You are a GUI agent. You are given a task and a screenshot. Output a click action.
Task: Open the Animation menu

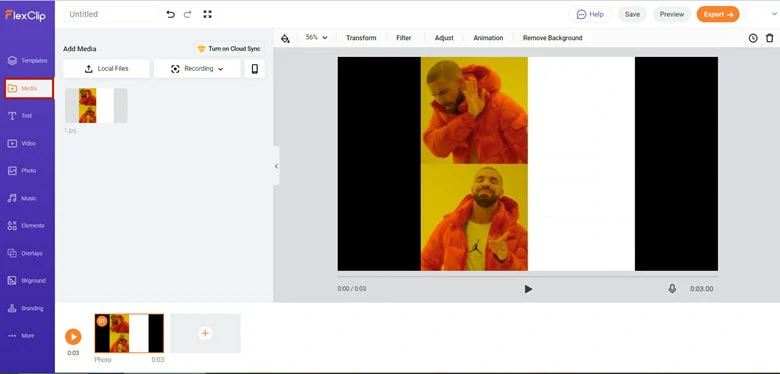pos(488,38)
